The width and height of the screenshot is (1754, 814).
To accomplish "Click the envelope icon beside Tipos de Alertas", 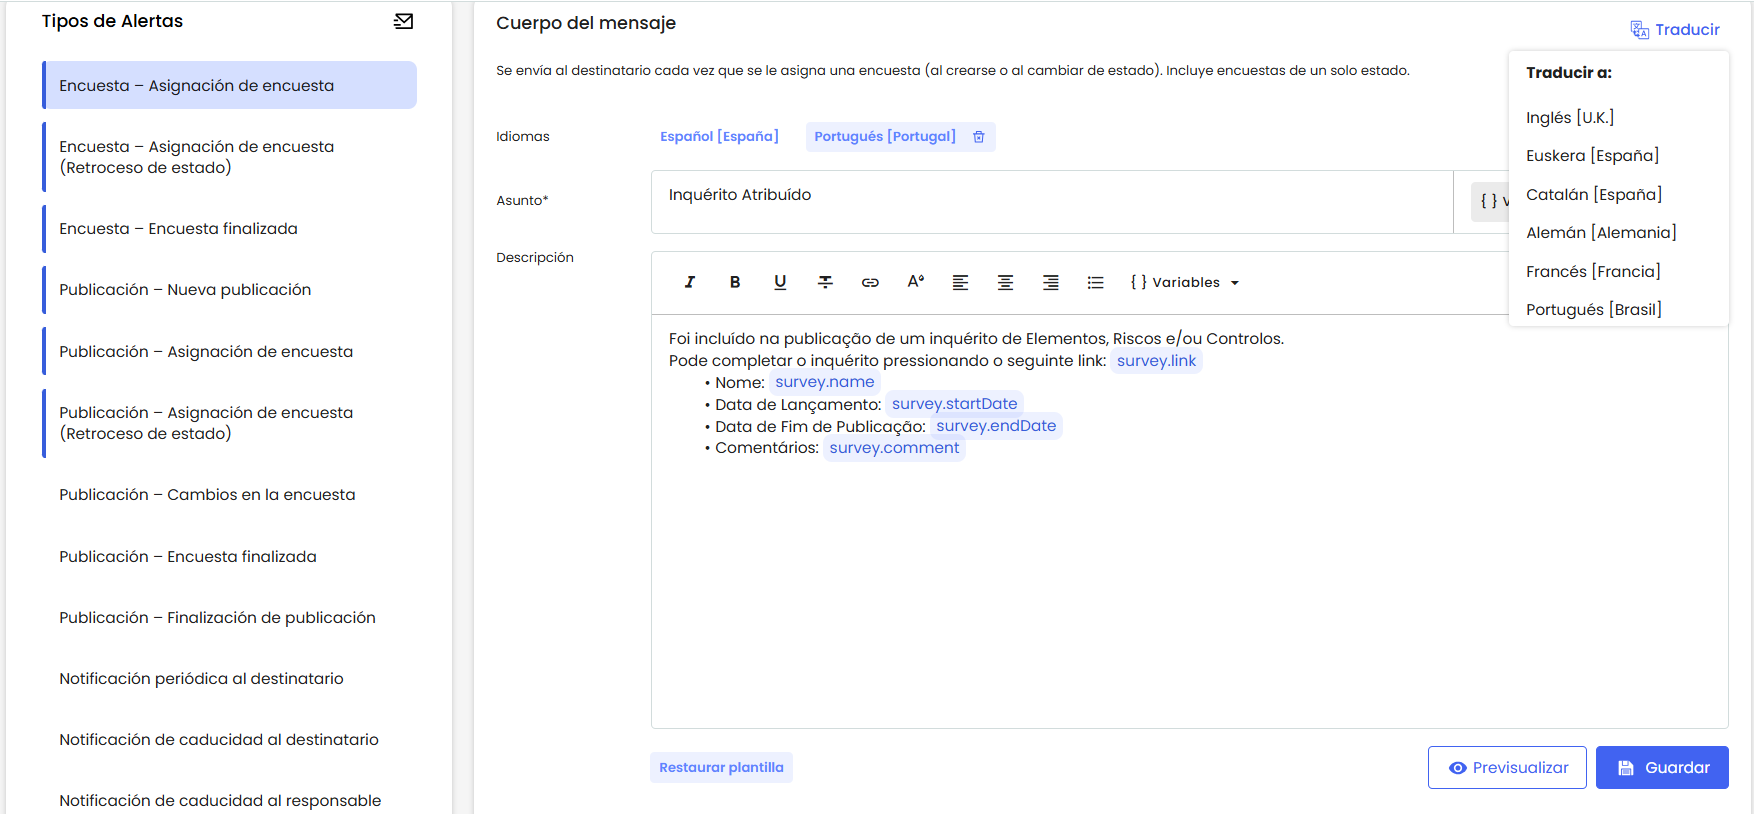I will coord(403,21).
